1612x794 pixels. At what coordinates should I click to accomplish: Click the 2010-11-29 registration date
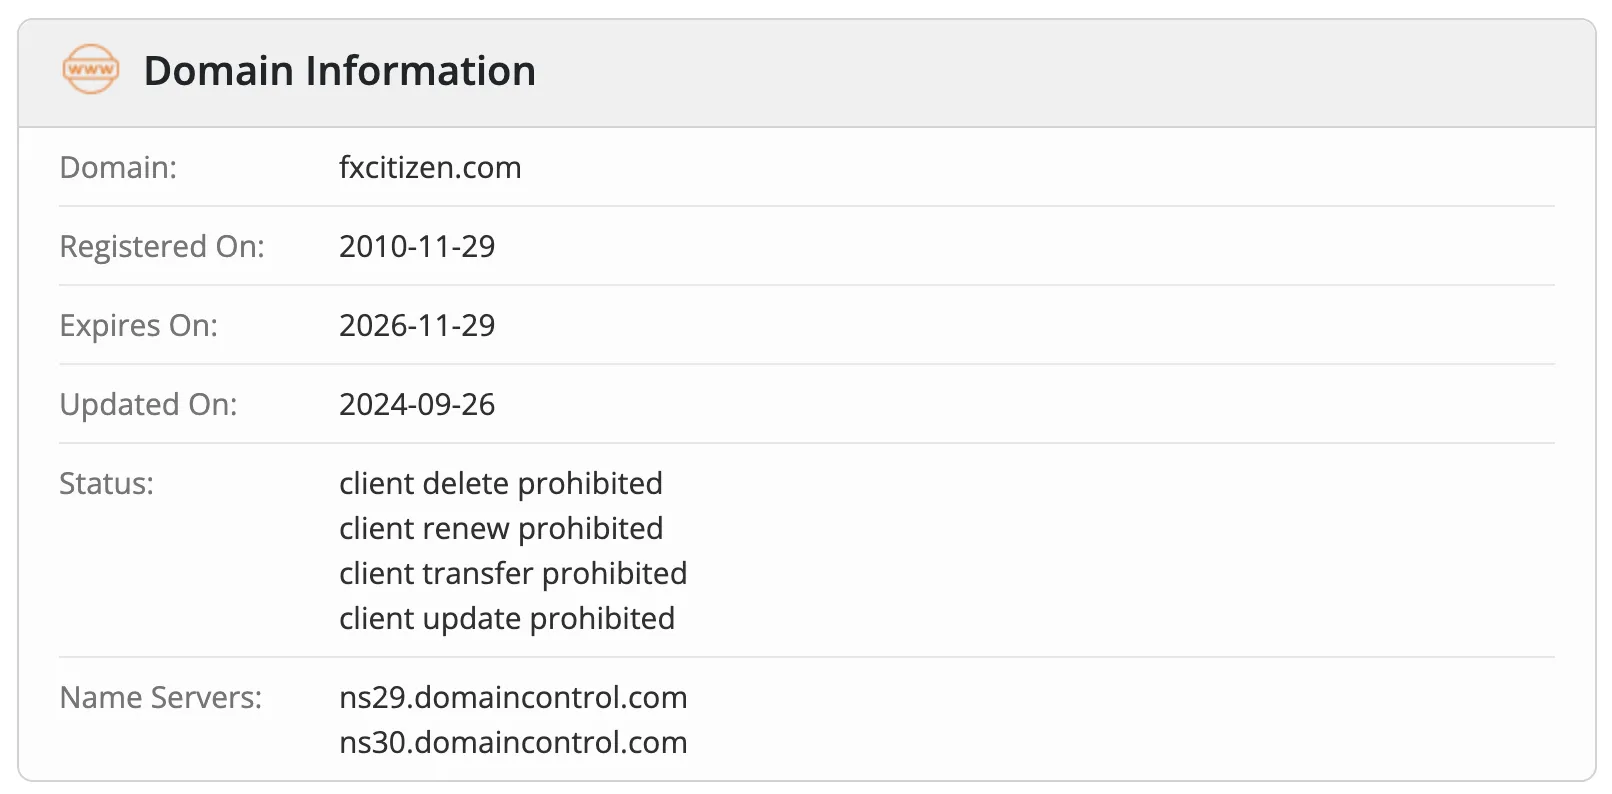click(417, 246)
